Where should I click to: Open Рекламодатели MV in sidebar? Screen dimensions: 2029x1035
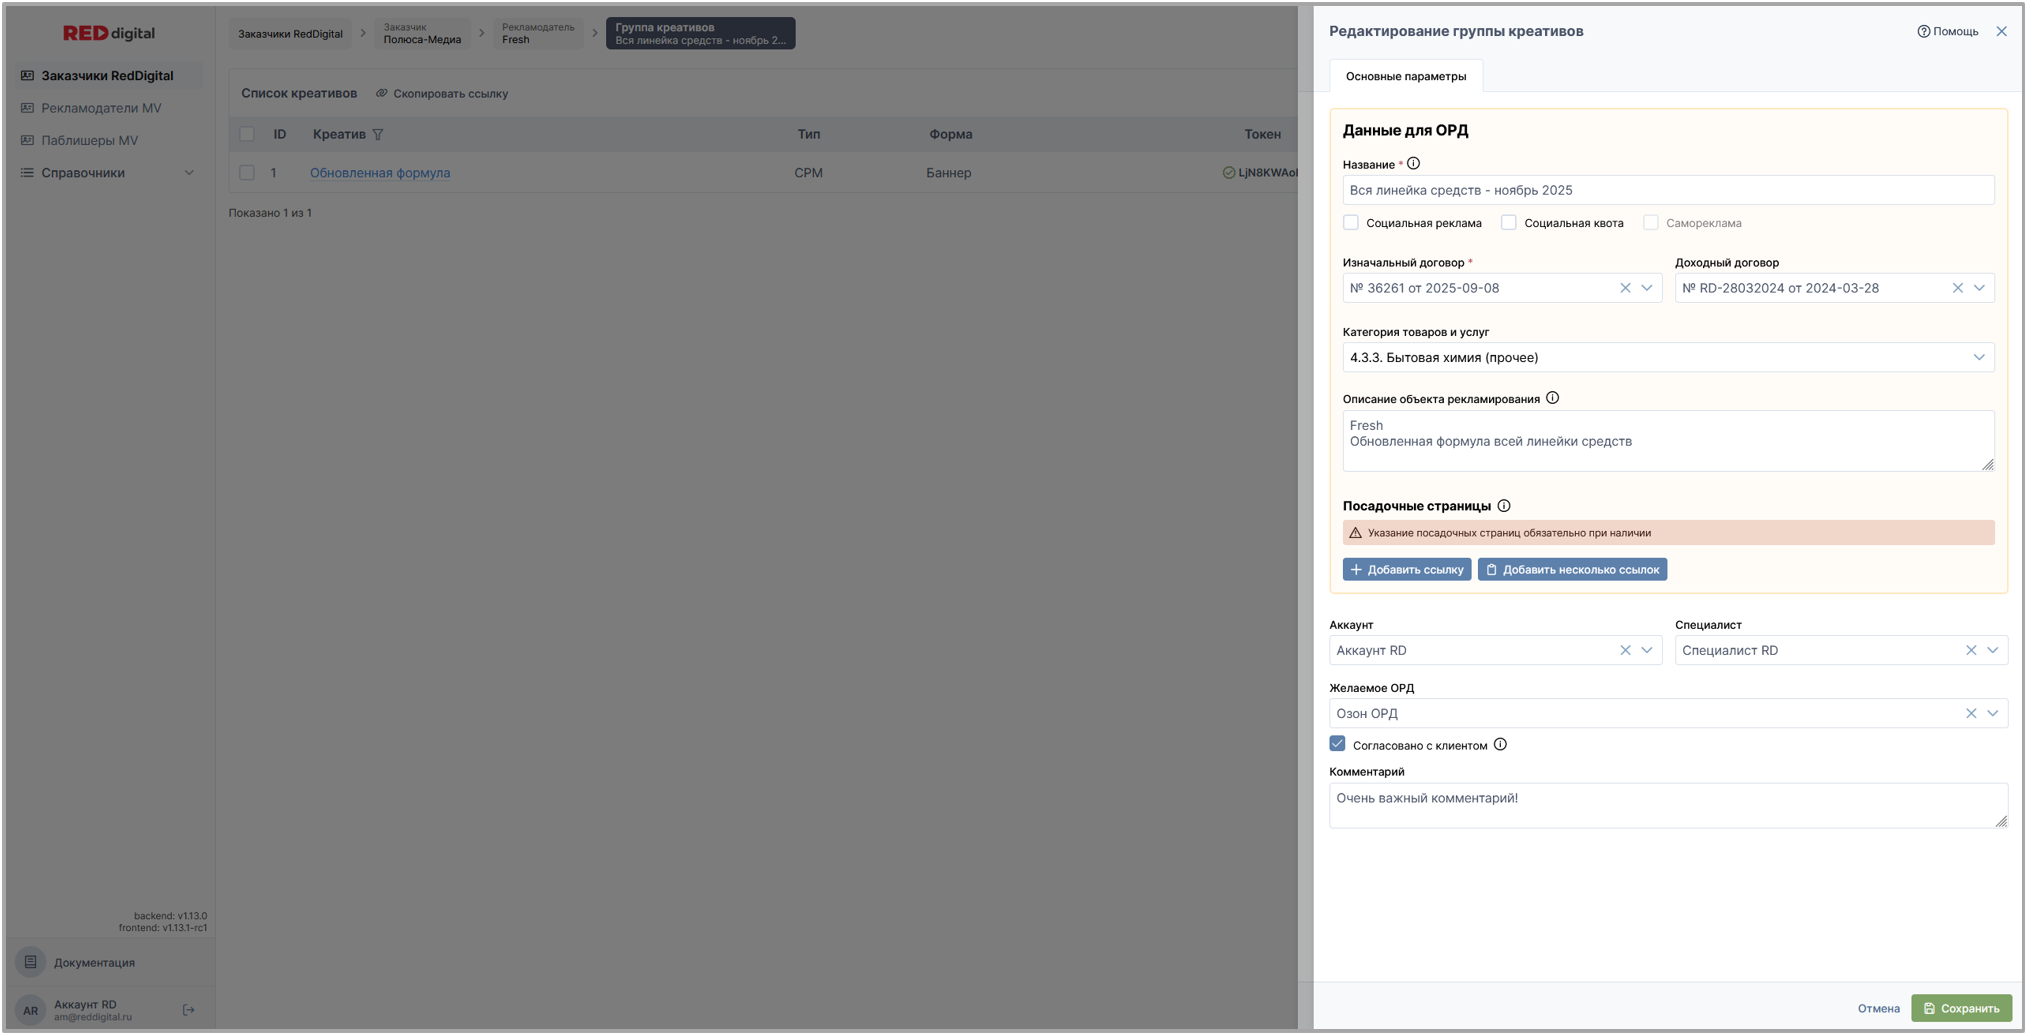(101, 108)
